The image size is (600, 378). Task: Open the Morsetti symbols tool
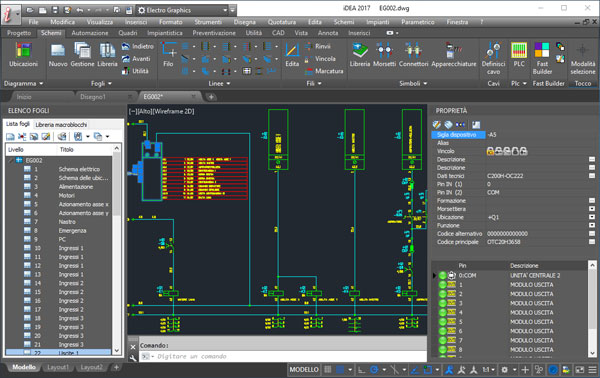coord(384,55)
